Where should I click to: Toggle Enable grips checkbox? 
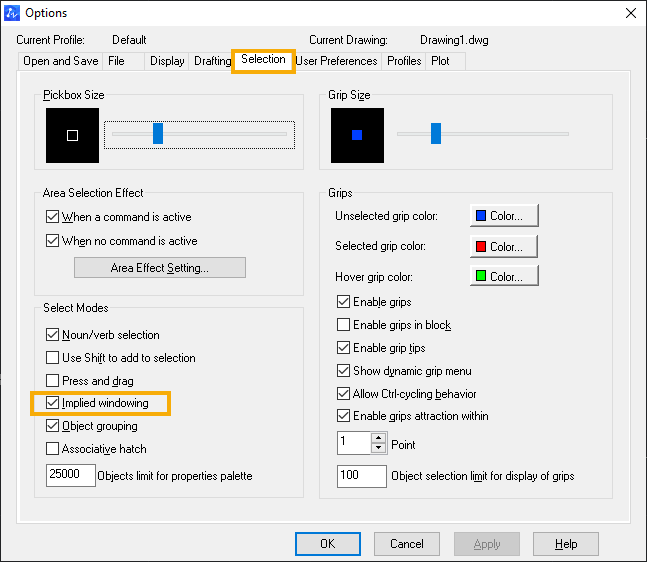point(343,302)
